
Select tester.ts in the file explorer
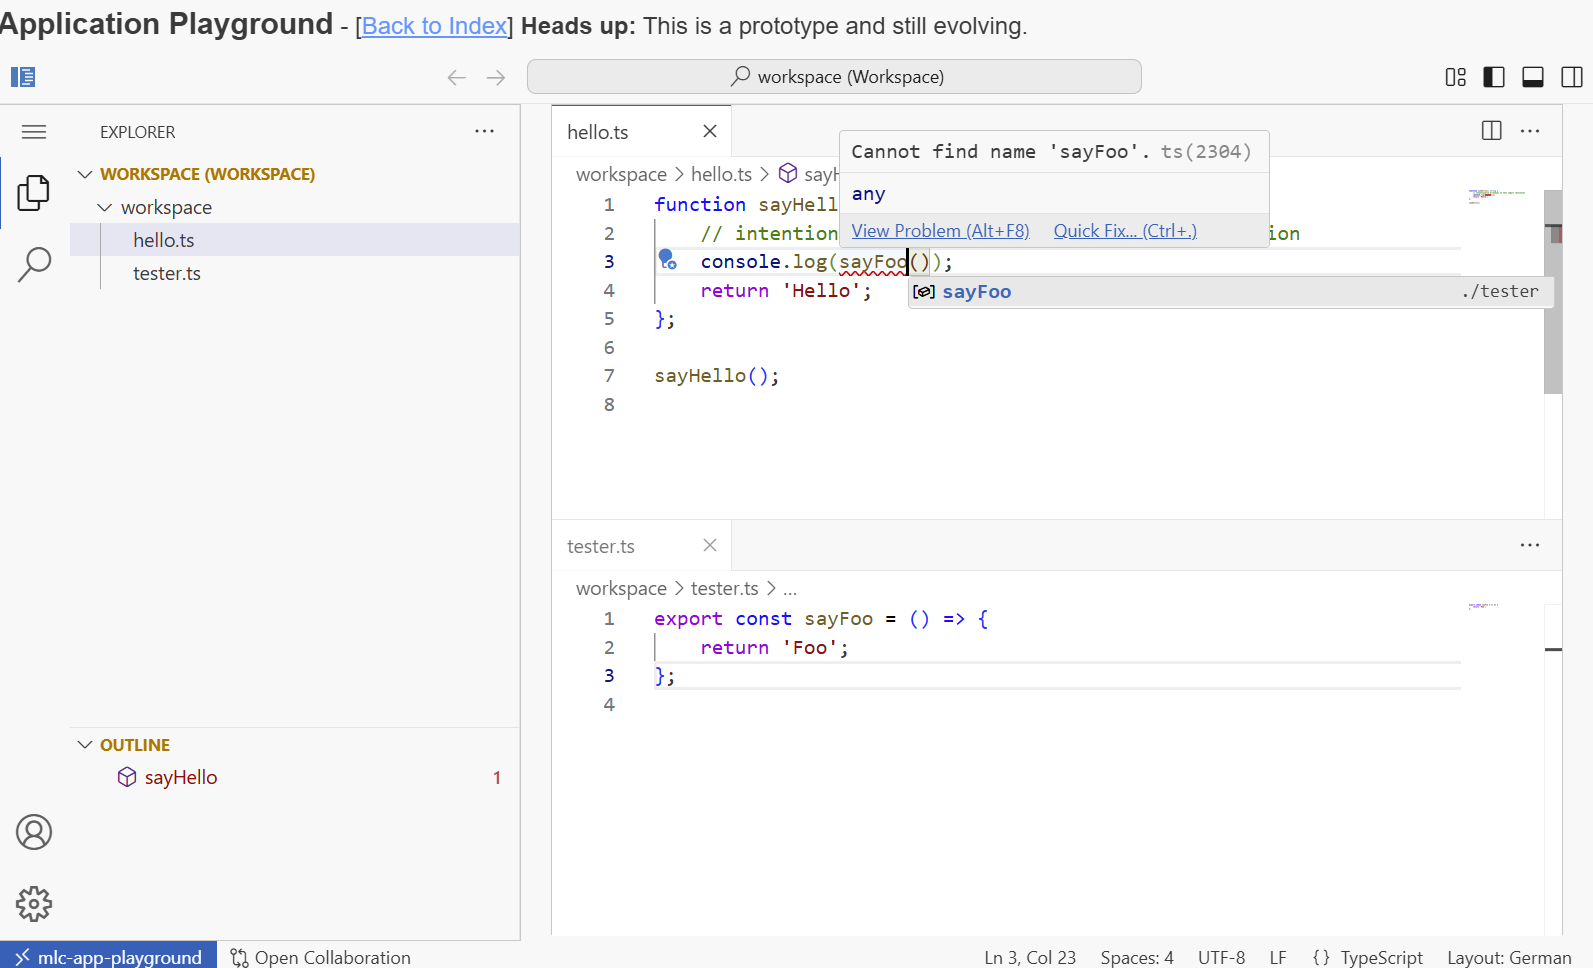[167, 273]
